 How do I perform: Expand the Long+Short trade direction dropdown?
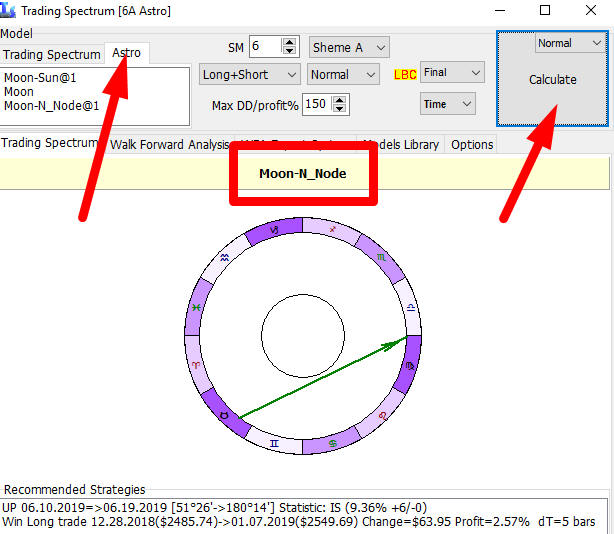(249, 75)
